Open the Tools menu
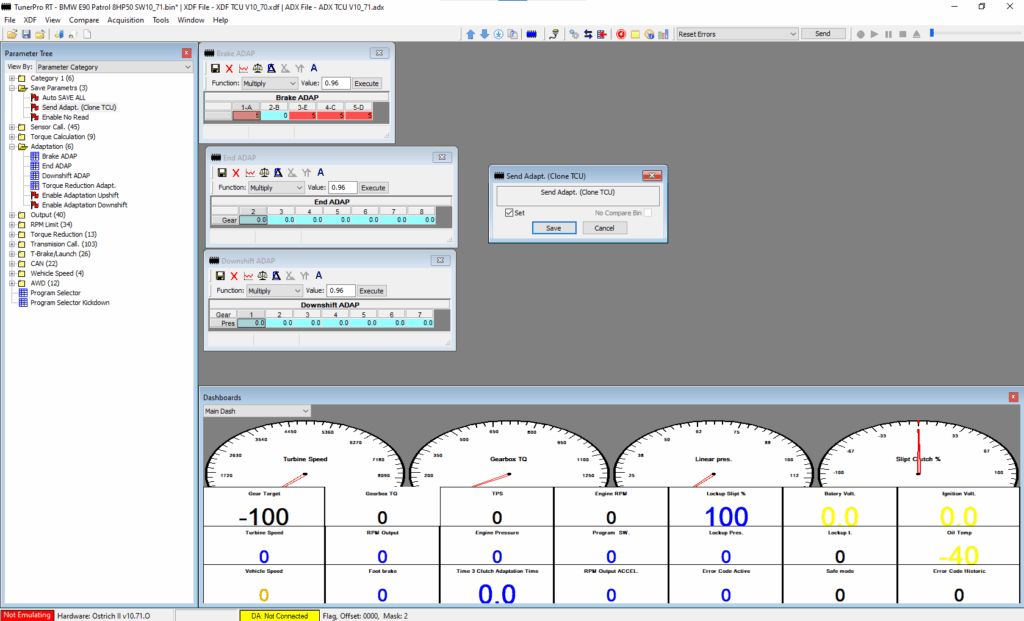Viewport: 1024px width, 621px height. coord(161,20)
